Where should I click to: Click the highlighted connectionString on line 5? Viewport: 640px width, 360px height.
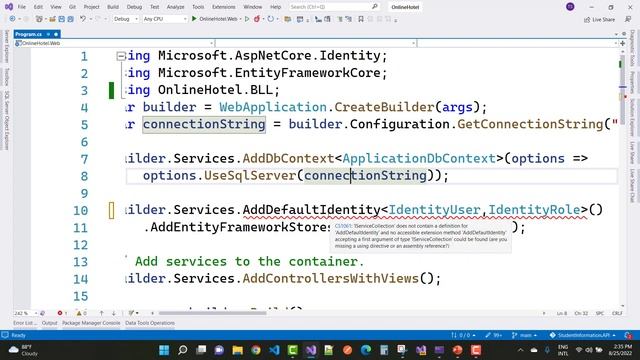[x=204, y=124]
